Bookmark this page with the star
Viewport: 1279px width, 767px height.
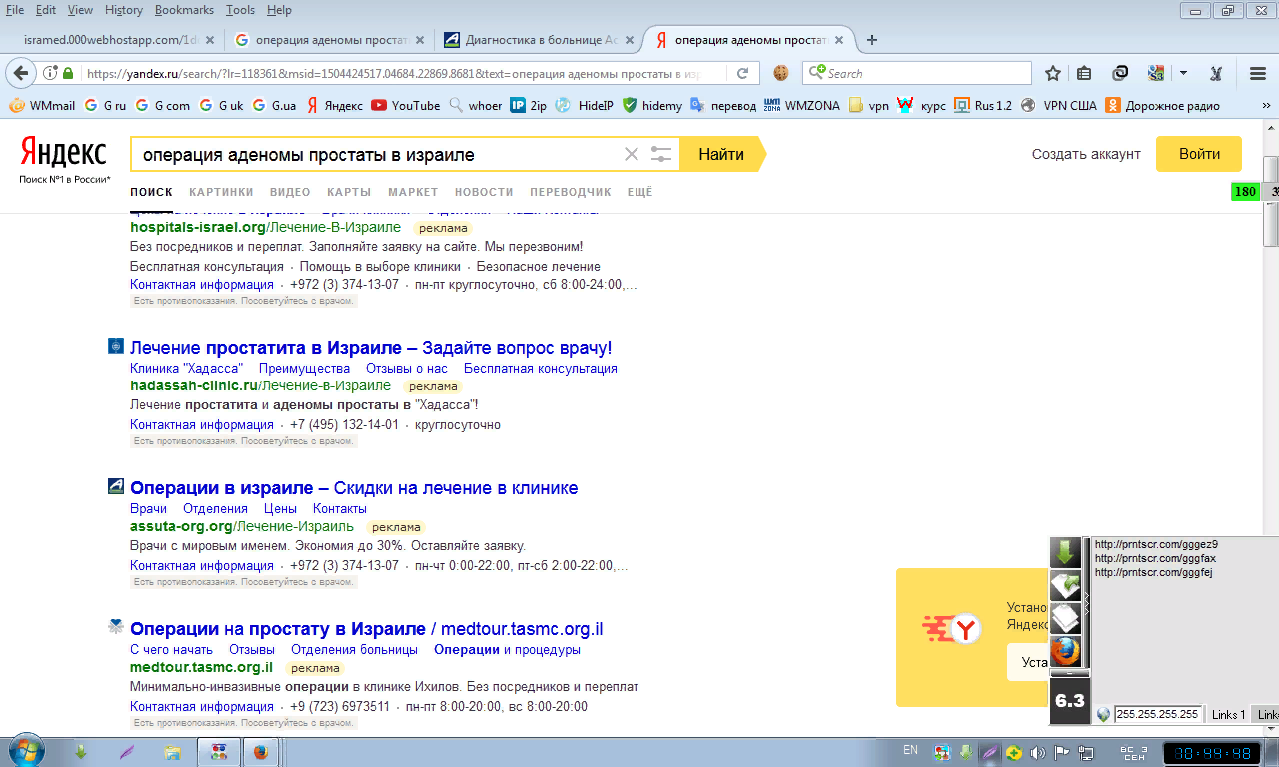point(1053,73)
